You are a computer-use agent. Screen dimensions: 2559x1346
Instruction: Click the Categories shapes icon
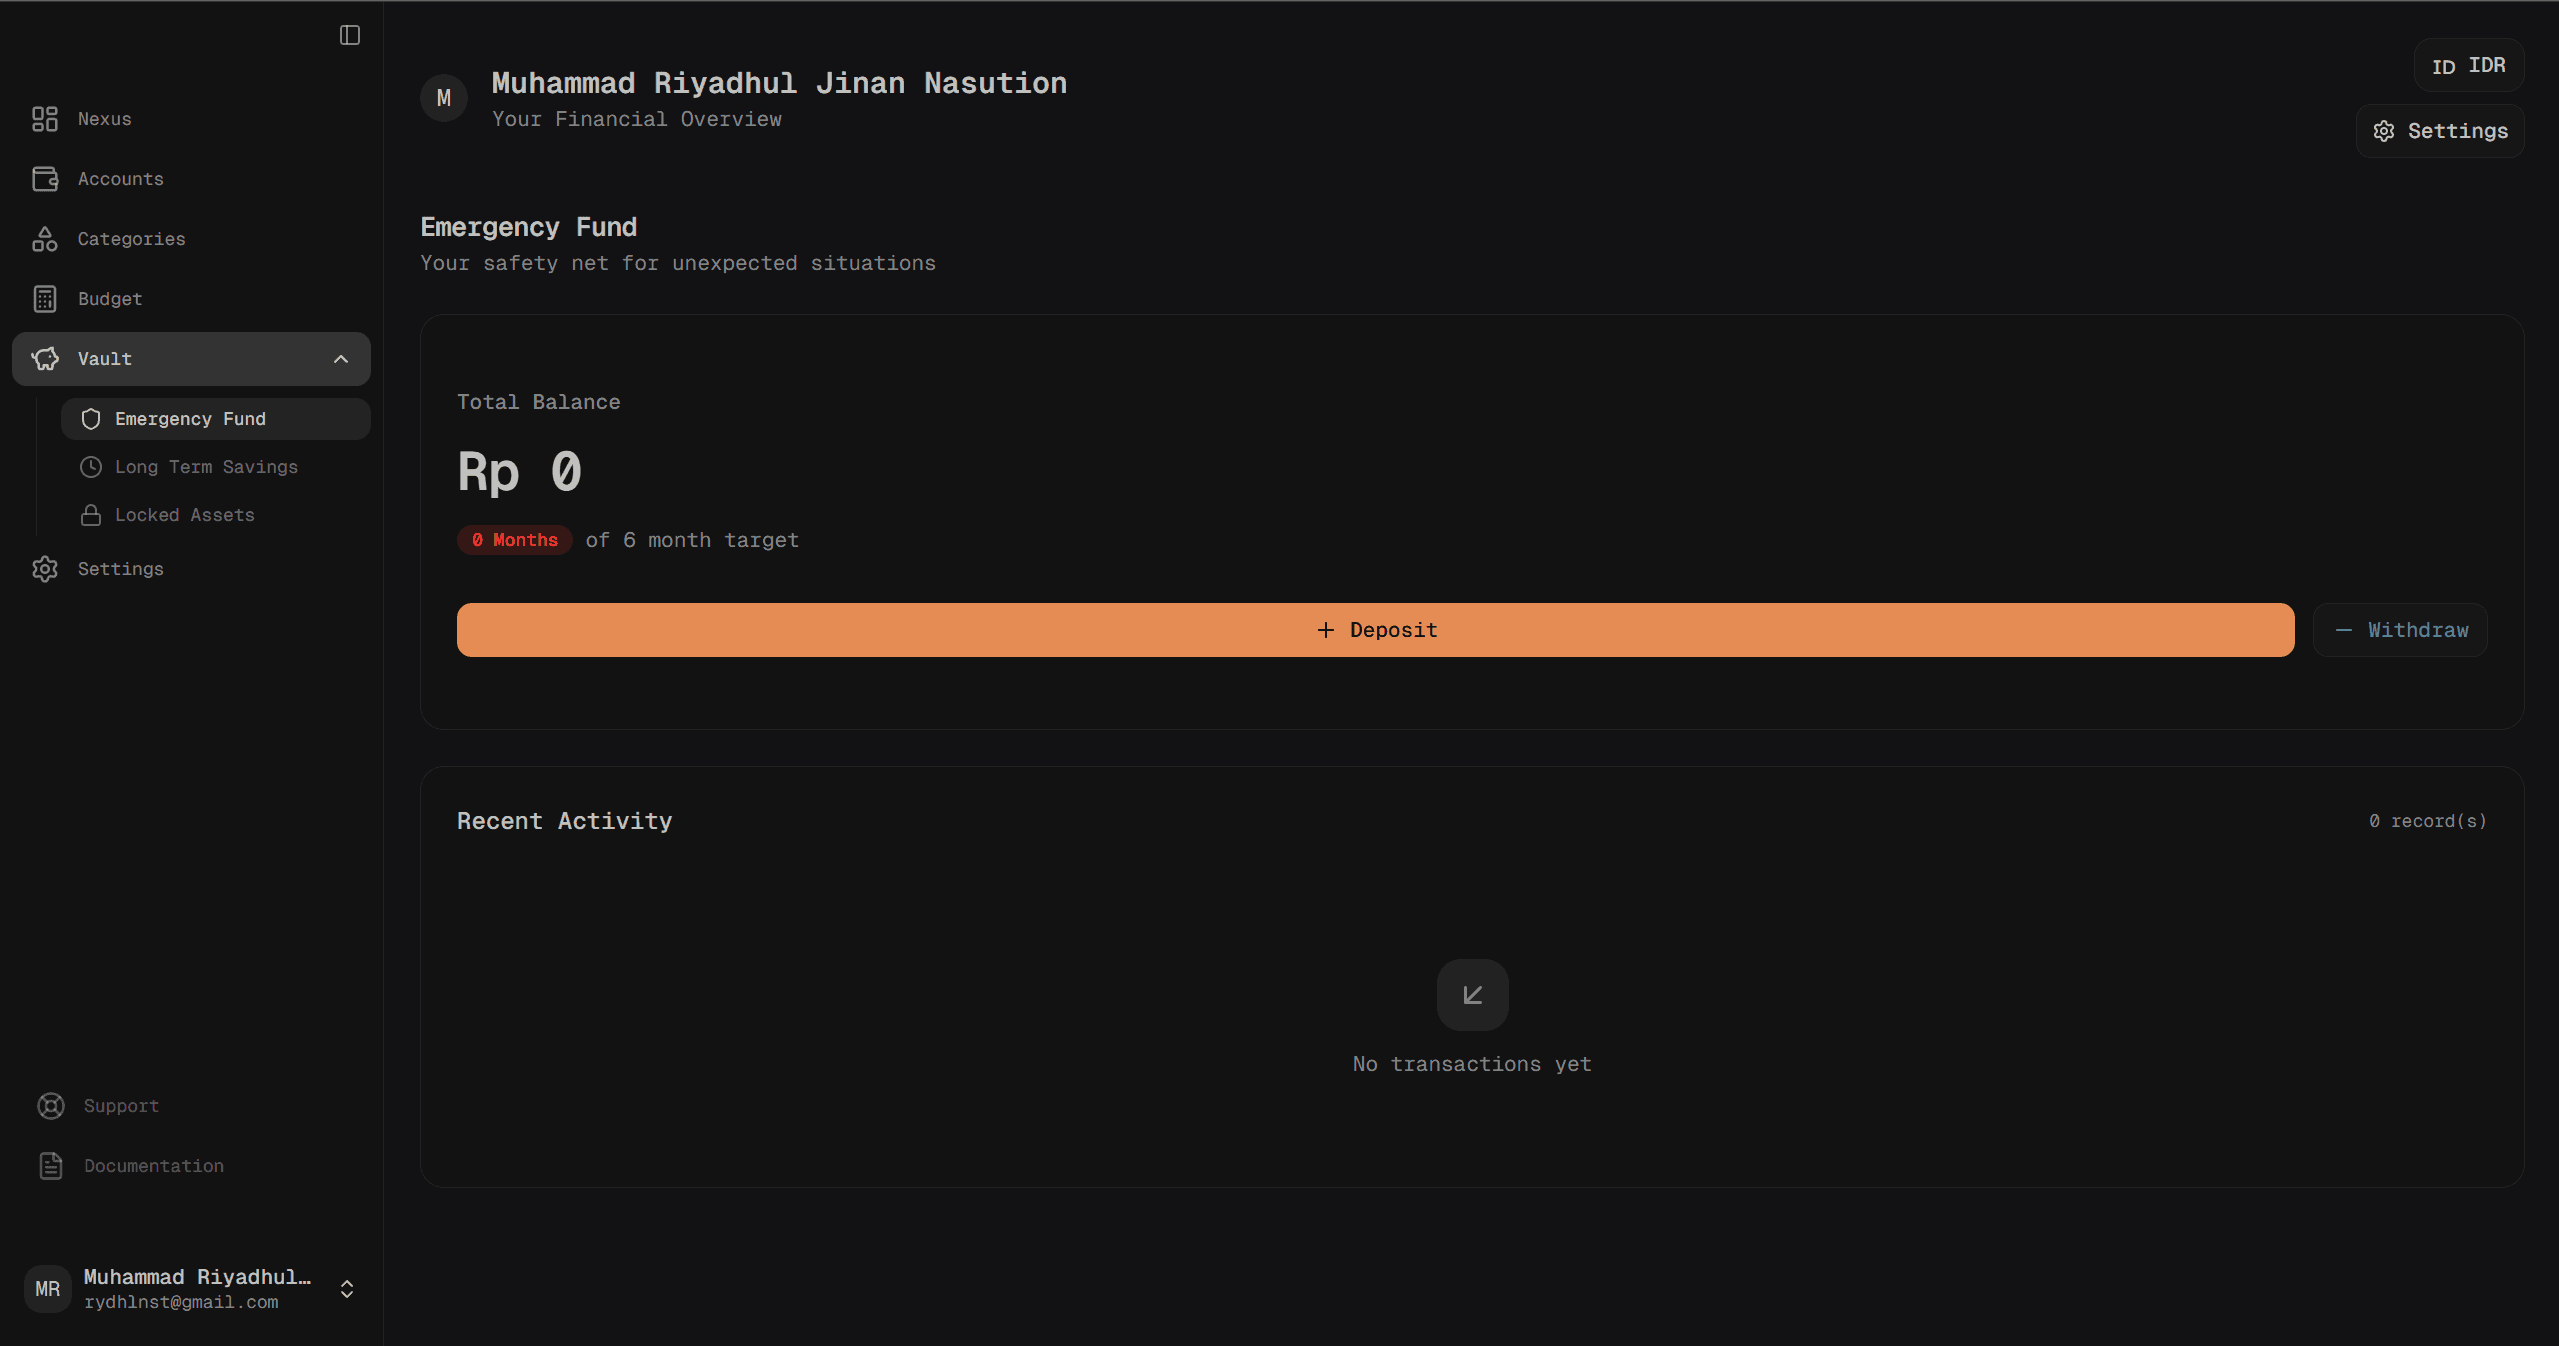(45, 239)
